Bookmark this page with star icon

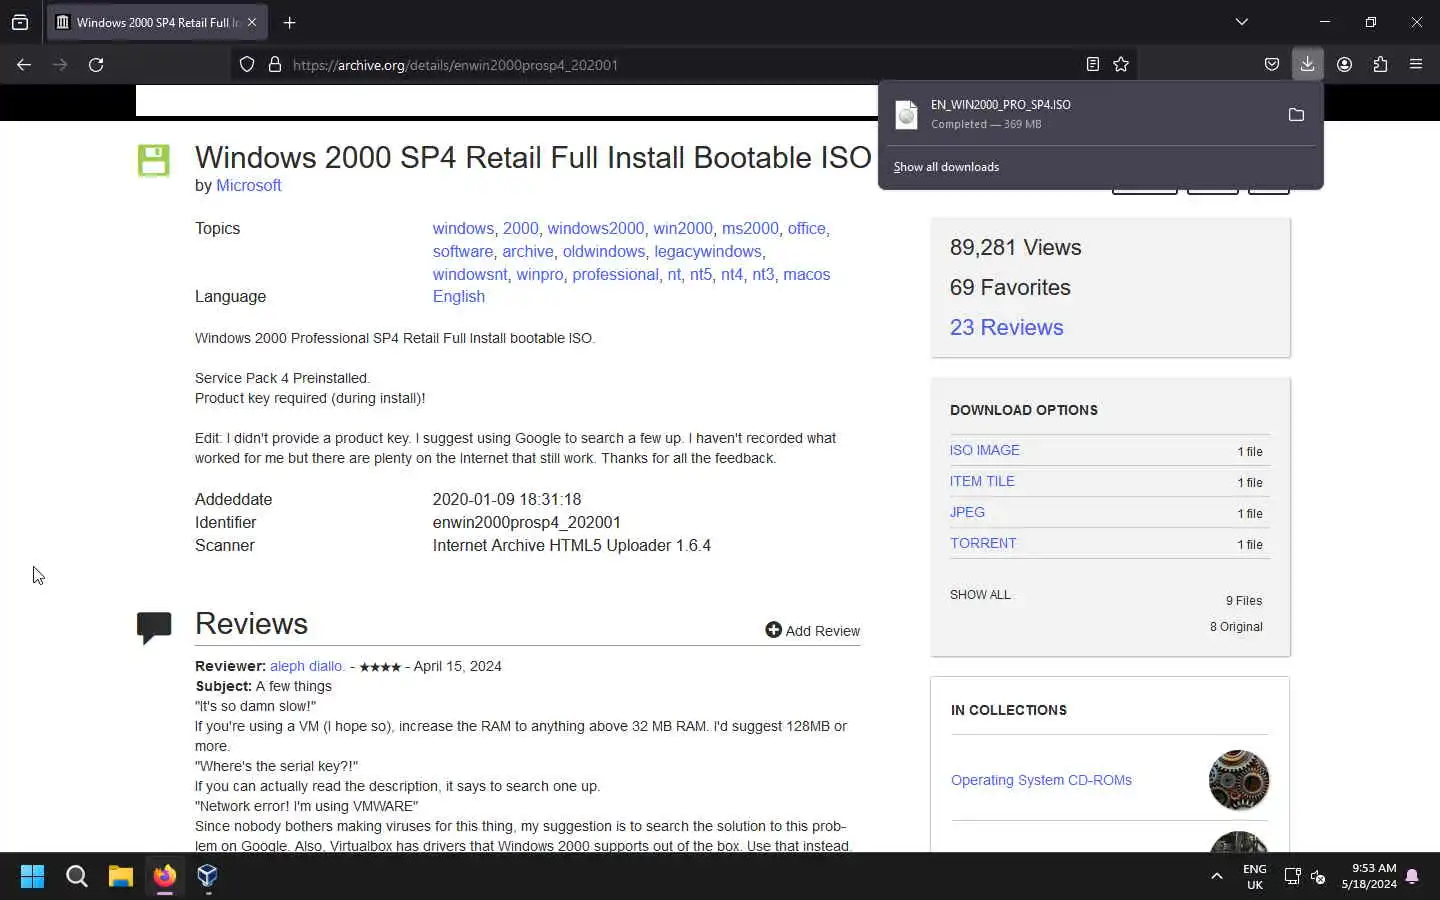tap(1121, 65)
